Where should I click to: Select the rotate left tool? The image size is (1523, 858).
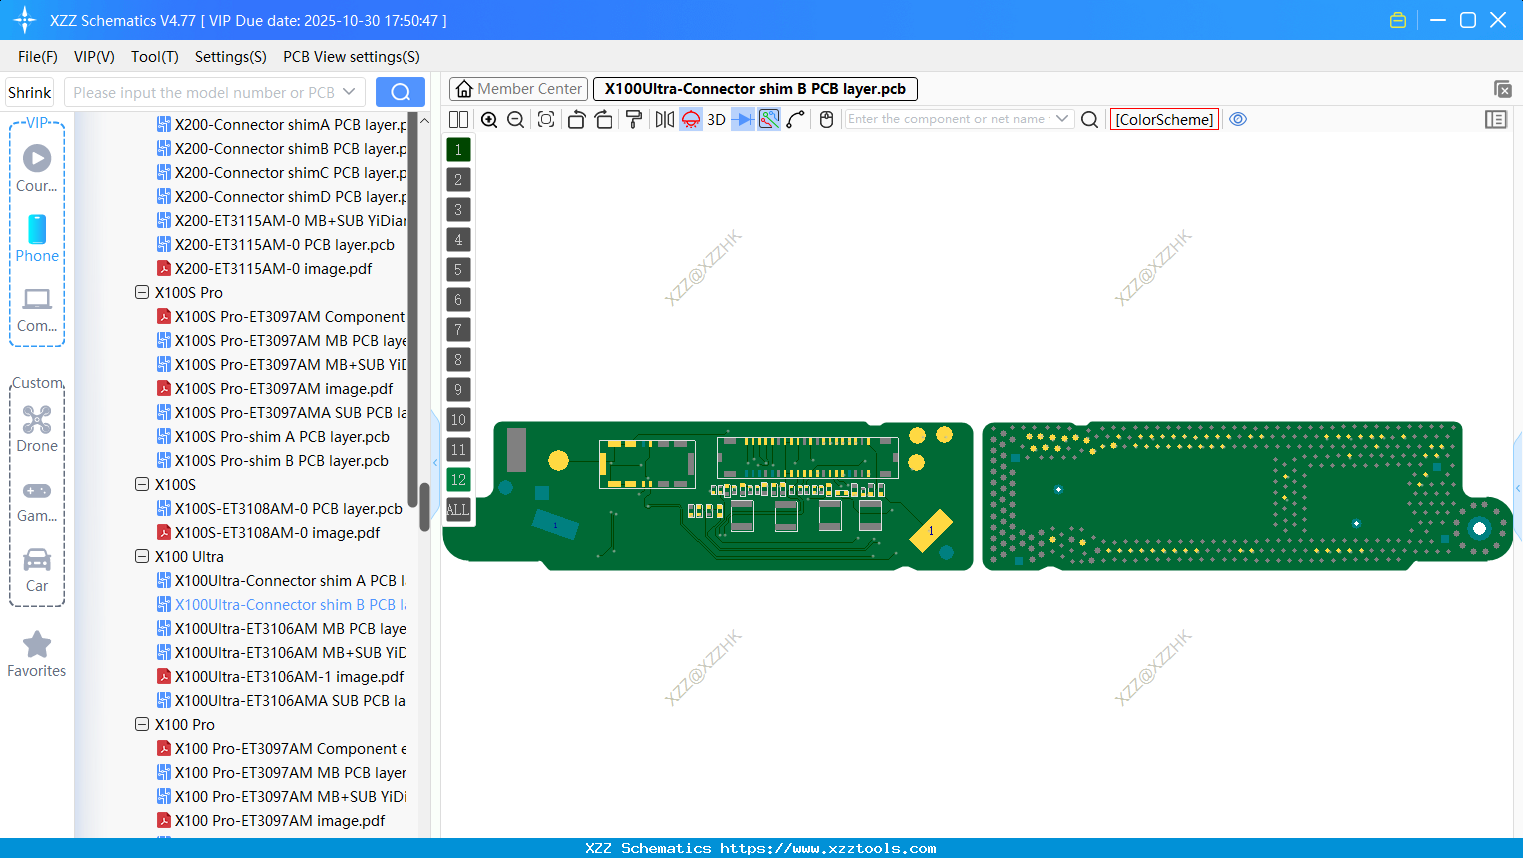[x=576, y=119]
